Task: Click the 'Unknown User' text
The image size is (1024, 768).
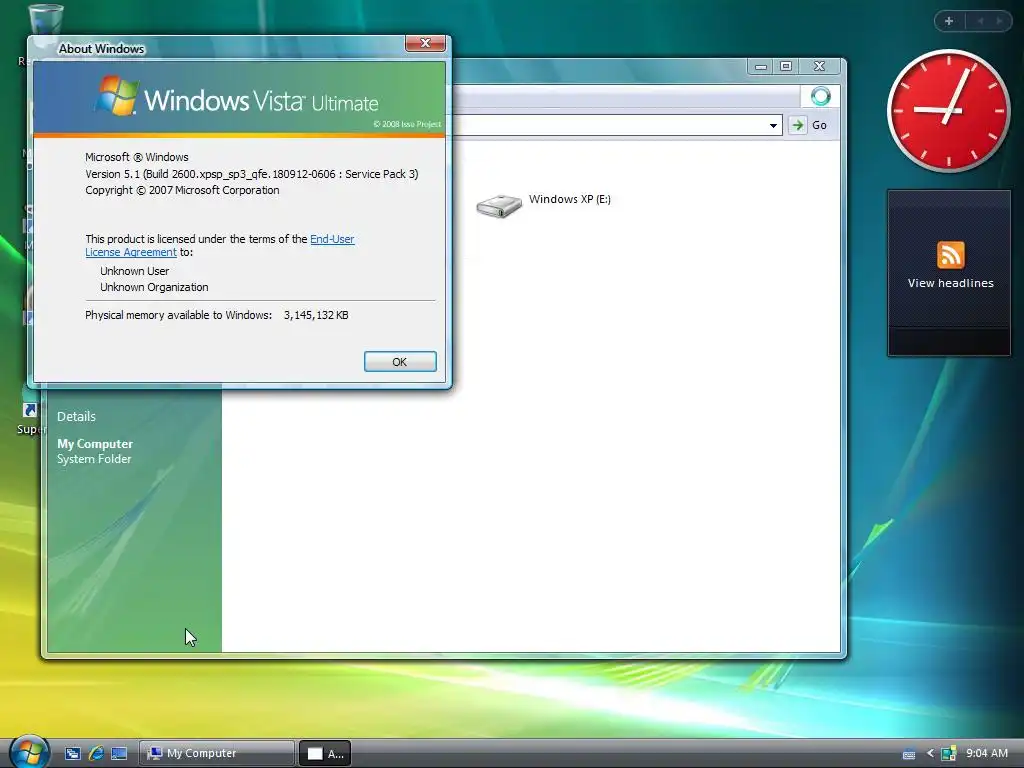Action: click(x=135, y=271)
